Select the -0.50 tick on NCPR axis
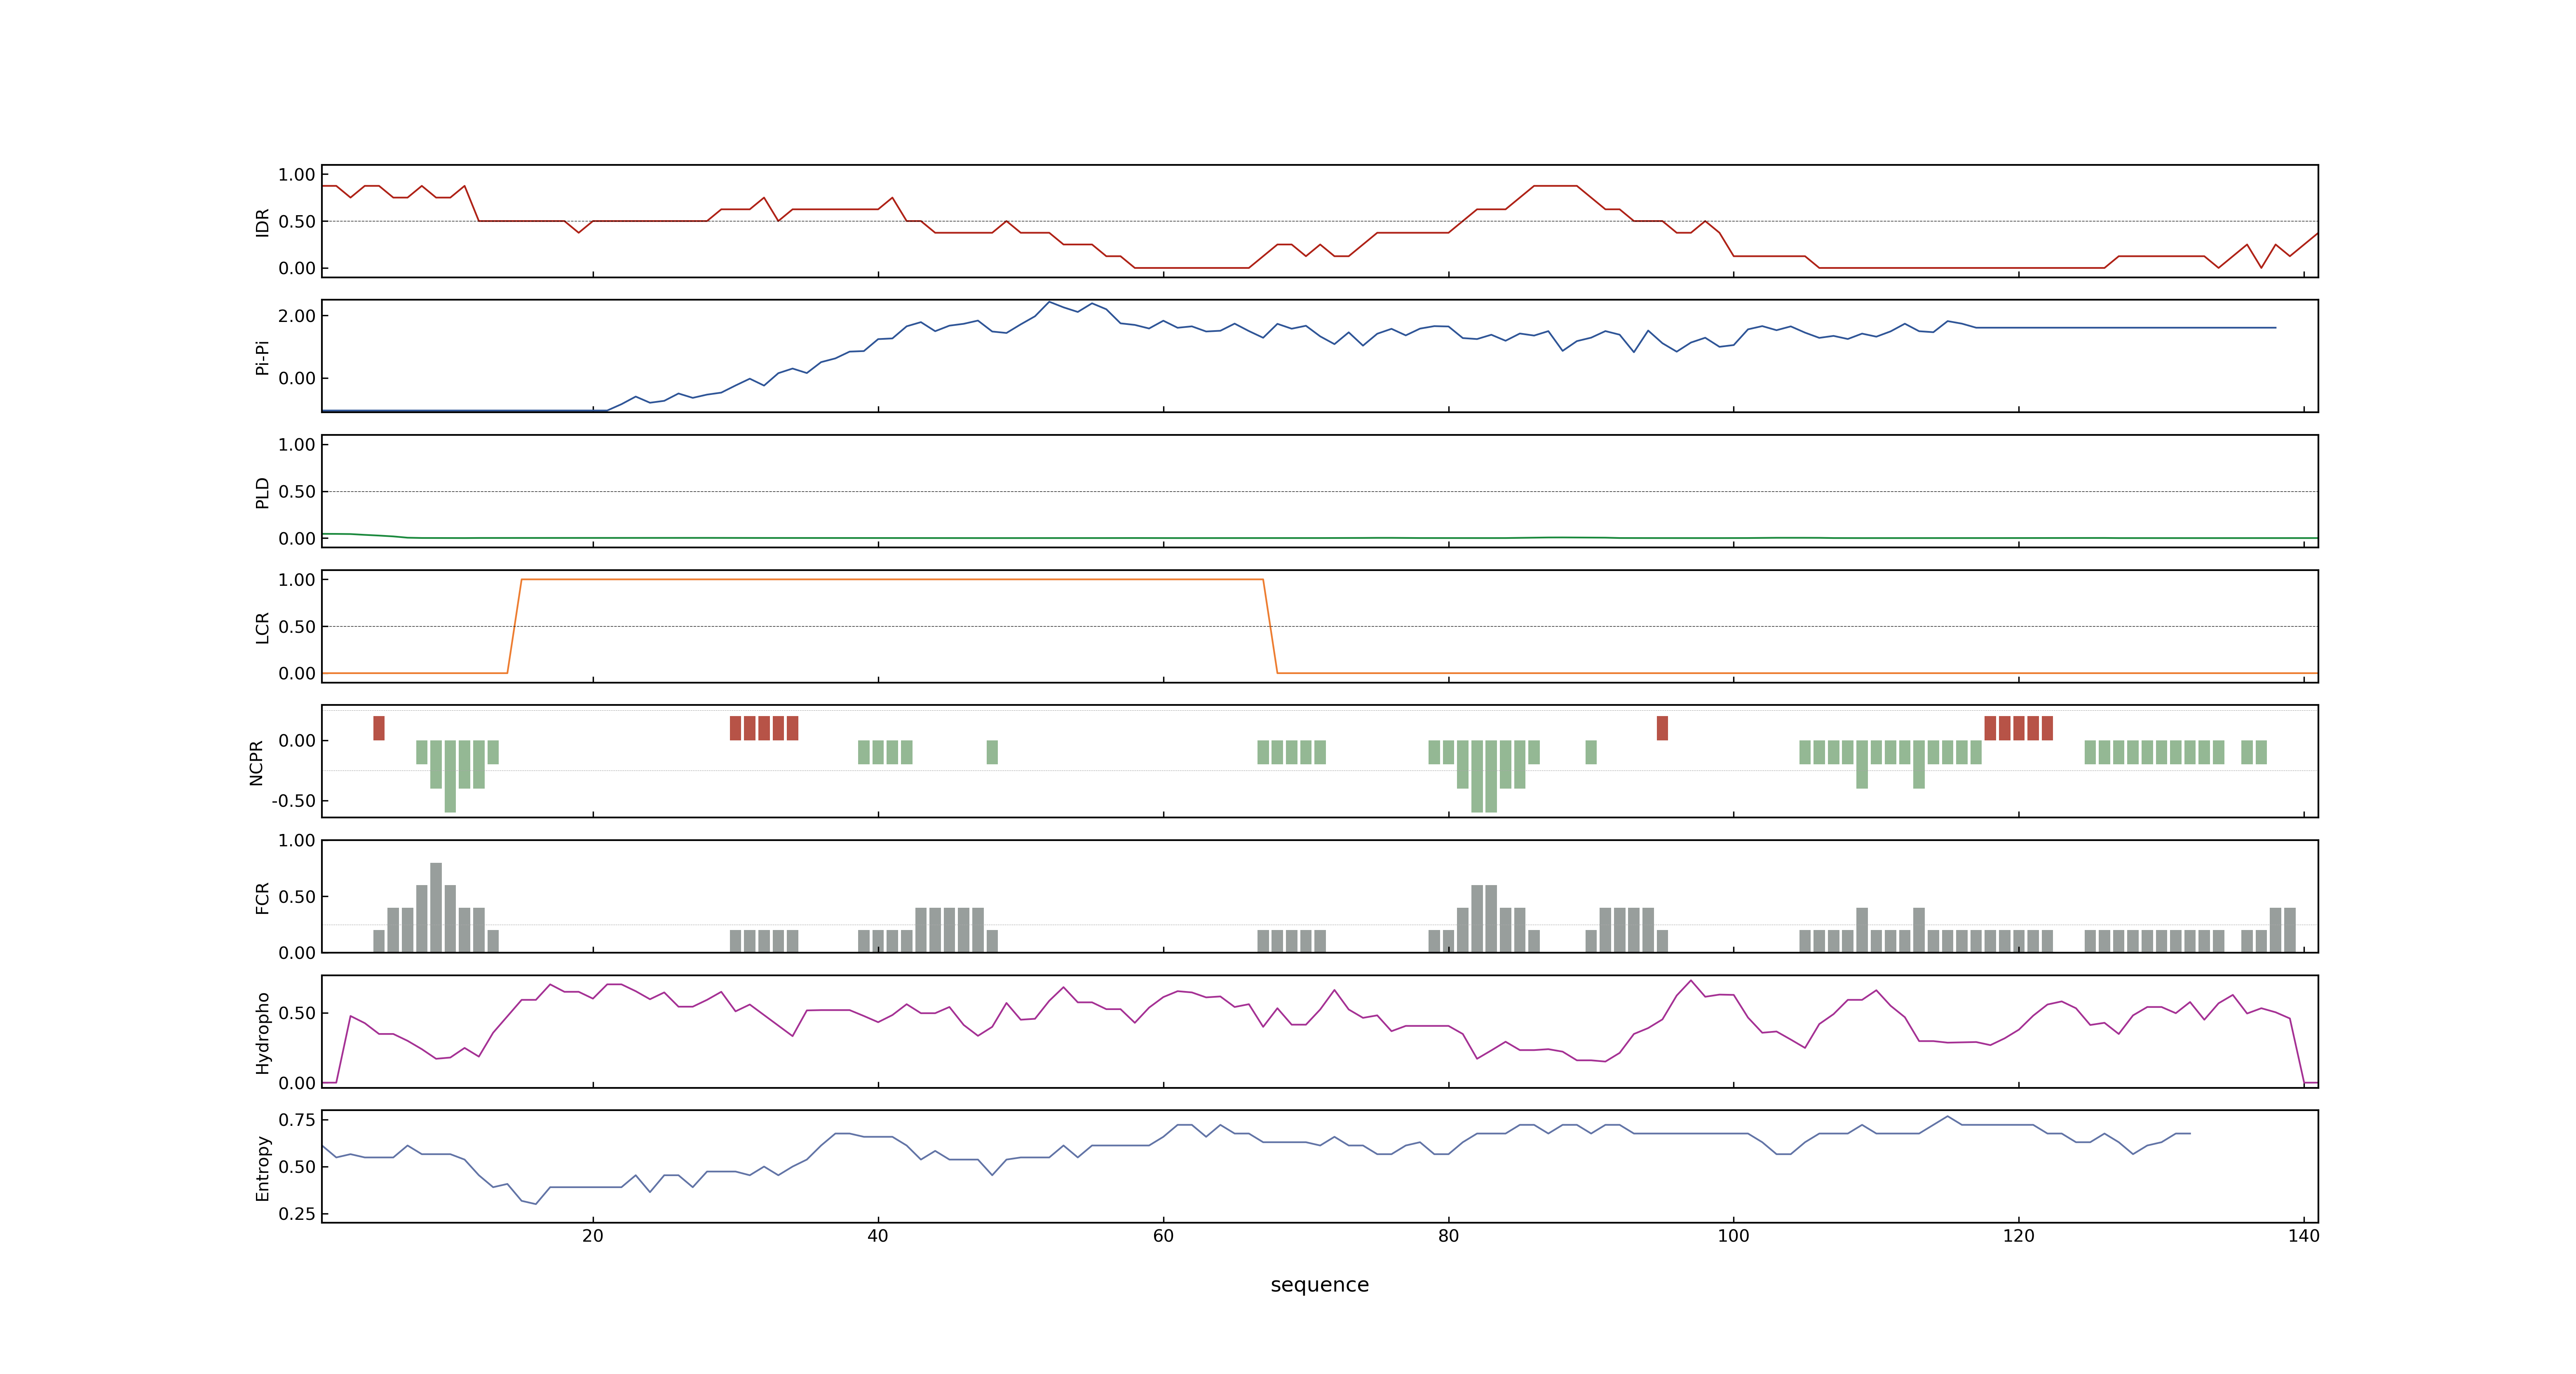The width and height of the screenshot is (2576, 1374). 293,801
